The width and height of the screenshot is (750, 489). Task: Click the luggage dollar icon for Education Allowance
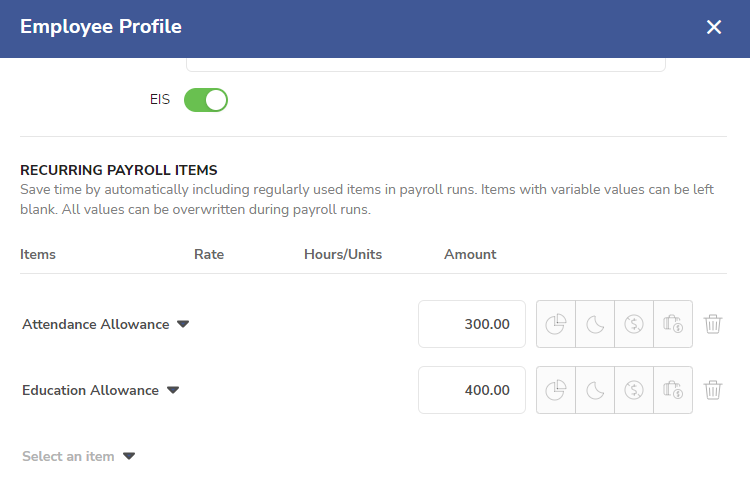pos(673,390)
